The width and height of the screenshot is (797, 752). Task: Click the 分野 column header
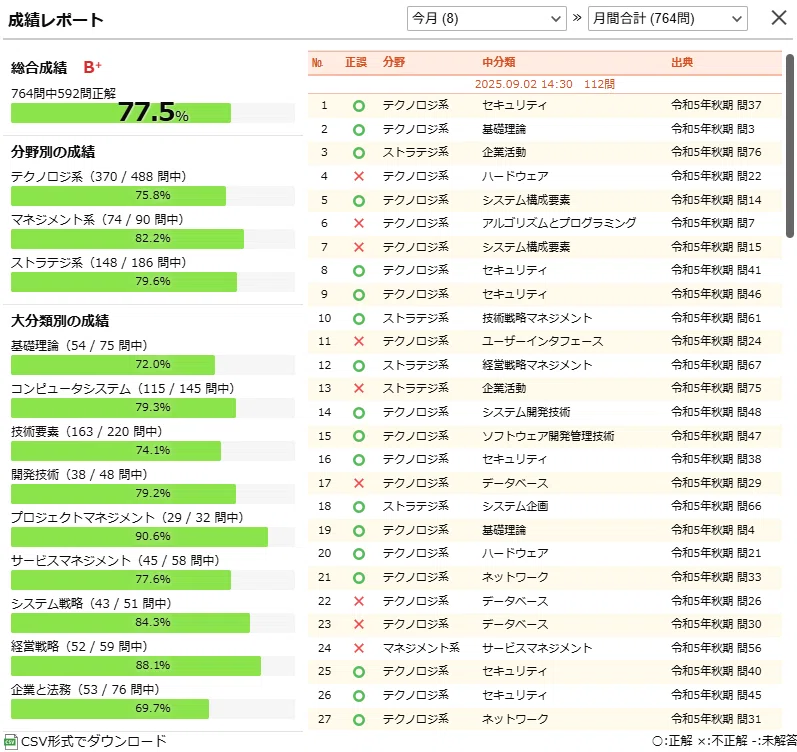point(394,63)
